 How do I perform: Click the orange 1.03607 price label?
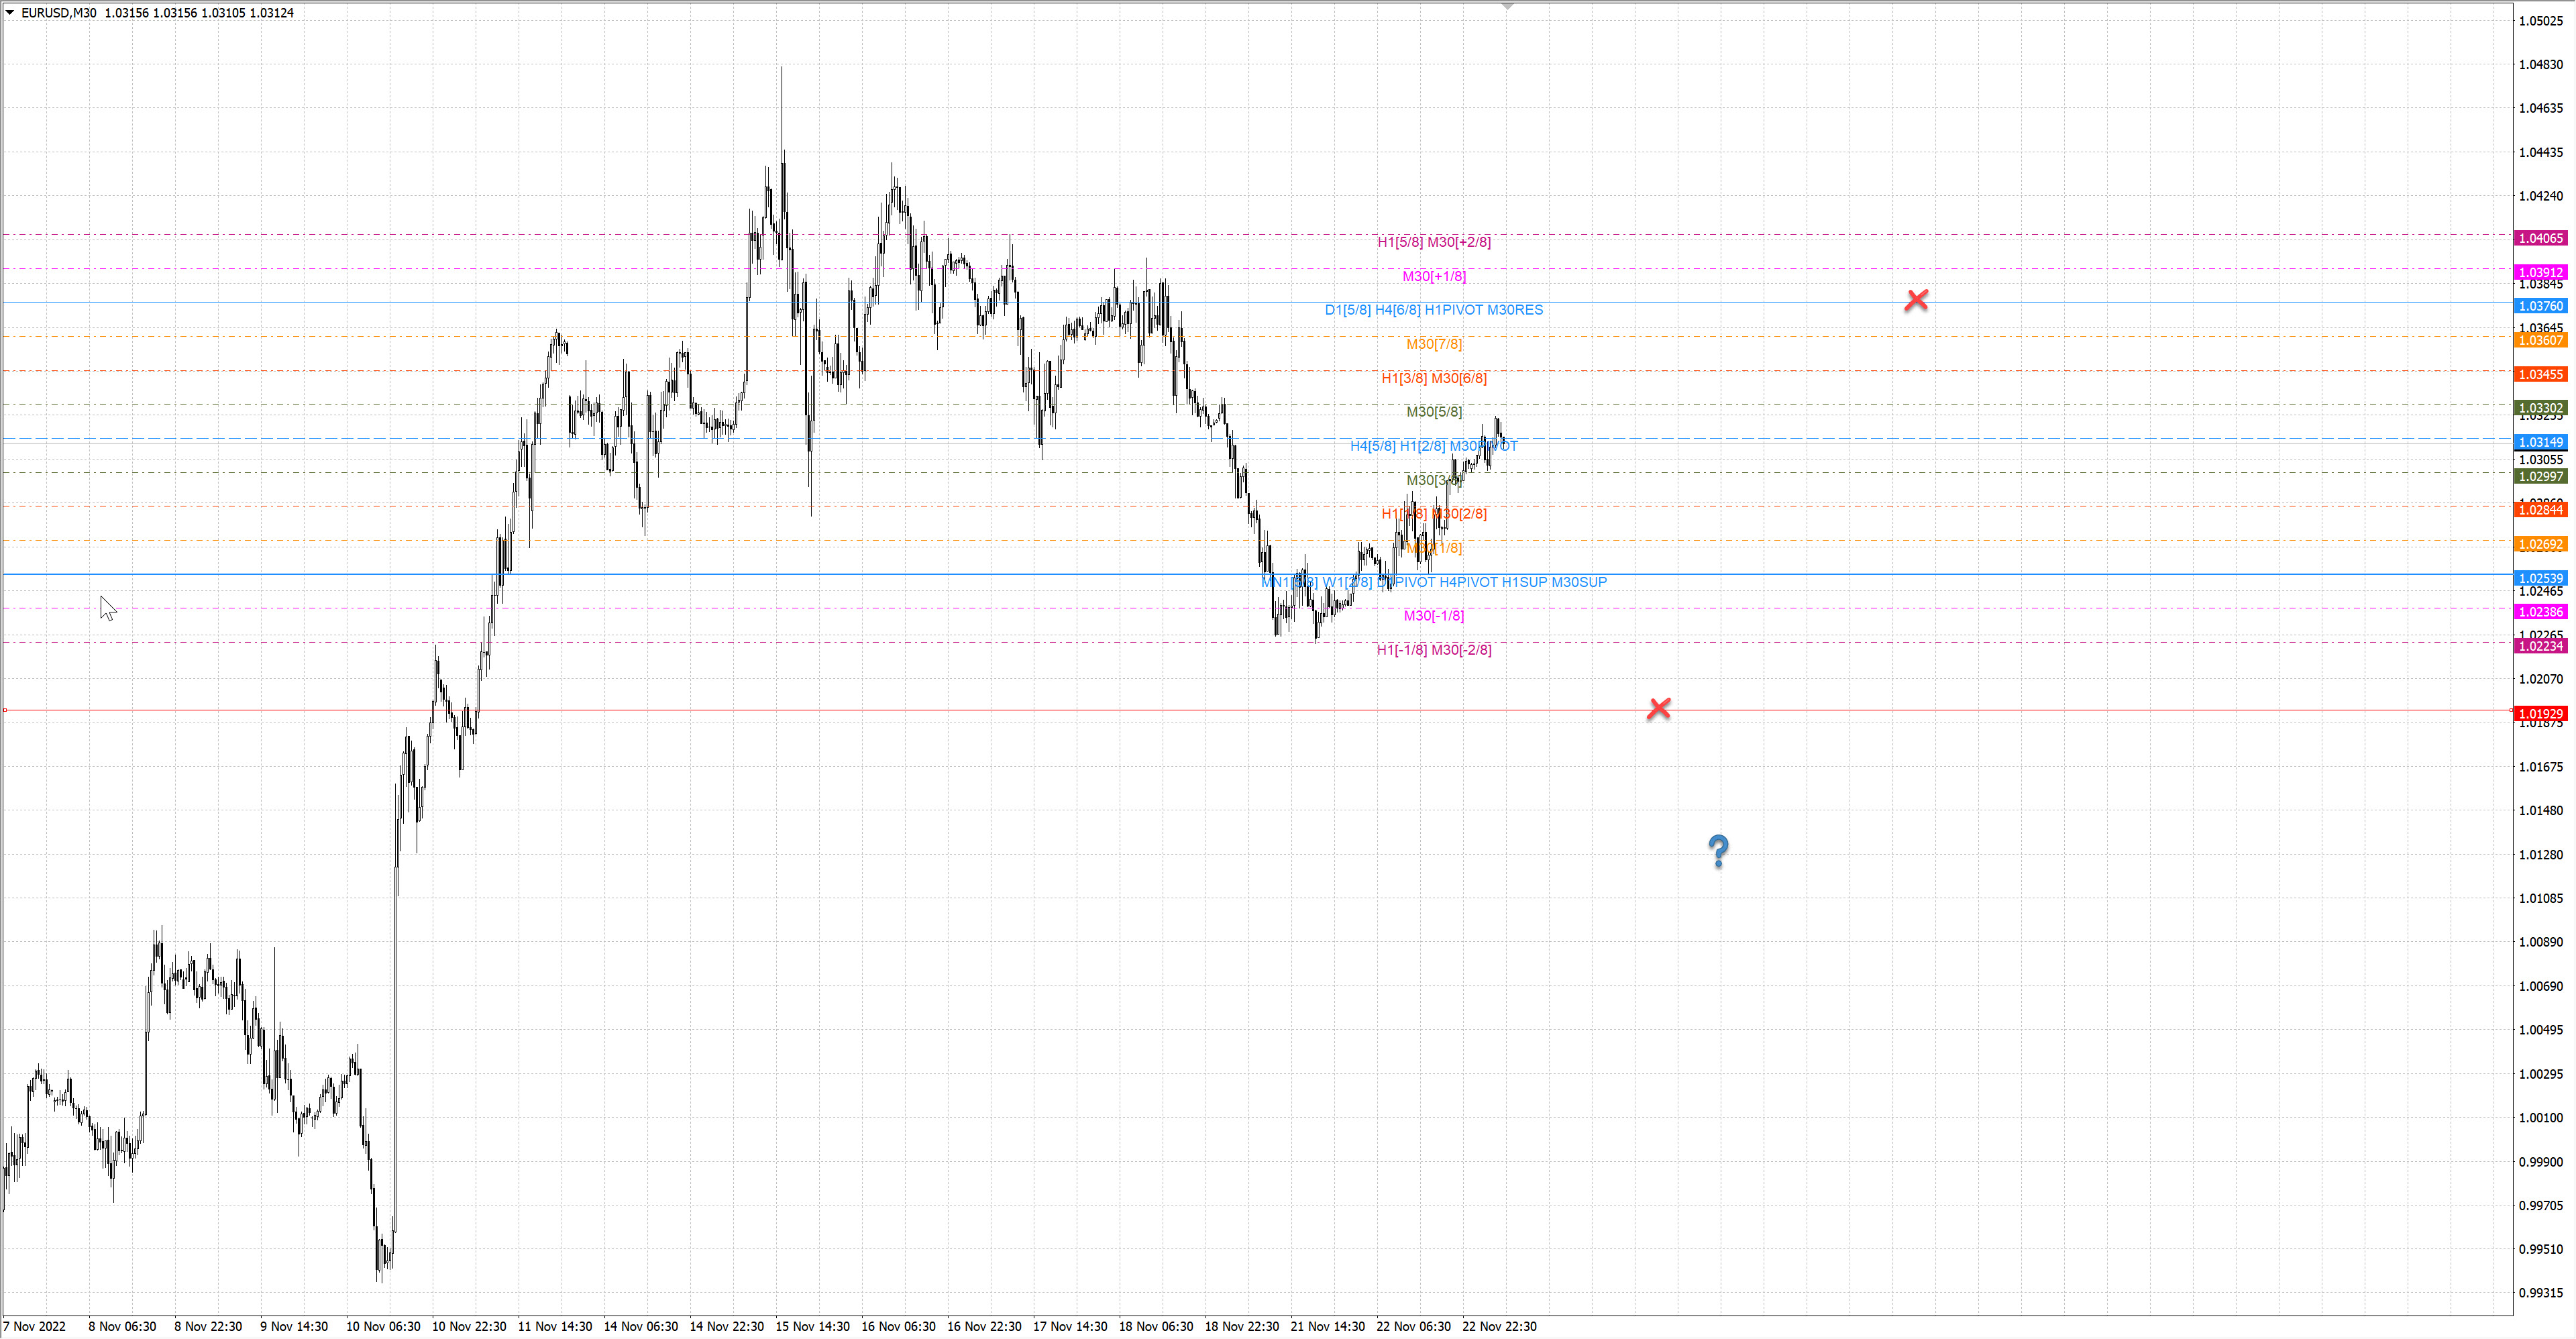tap(2540, 341)
